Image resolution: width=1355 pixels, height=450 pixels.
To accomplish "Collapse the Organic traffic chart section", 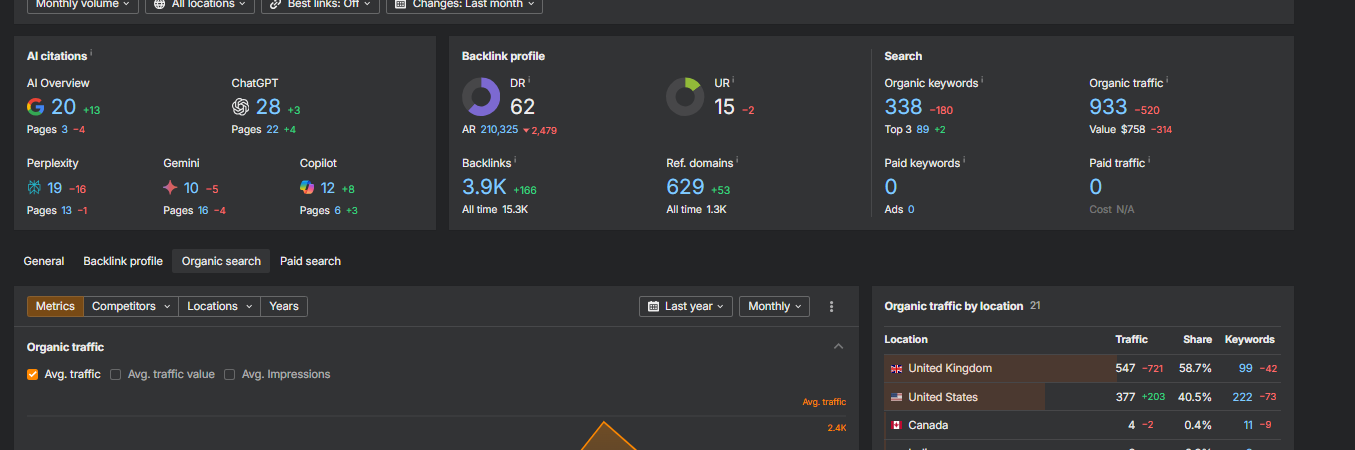I will click(x=839, y=347).
